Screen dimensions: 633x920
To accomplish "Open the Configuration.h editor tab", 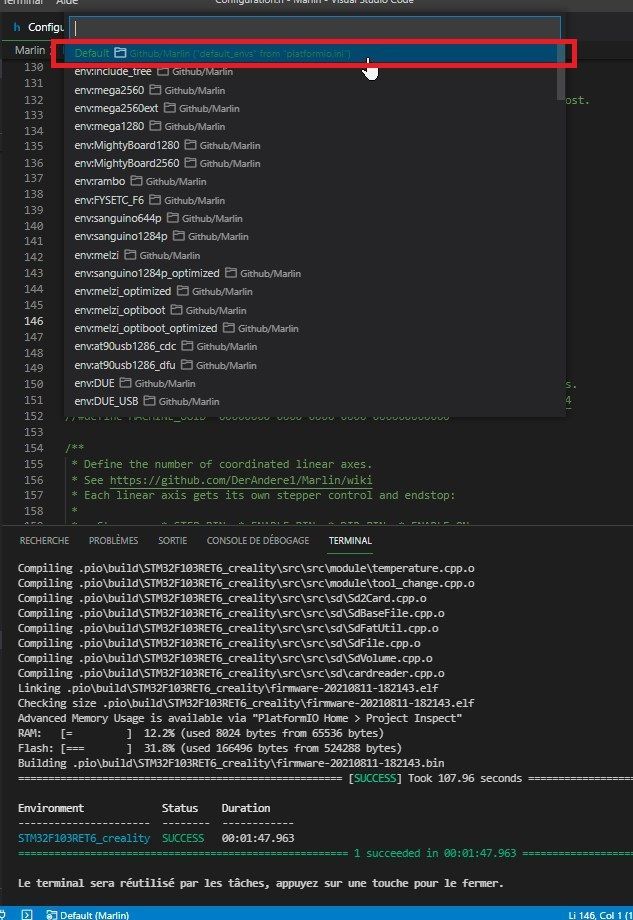I will [x=37, y=27].
